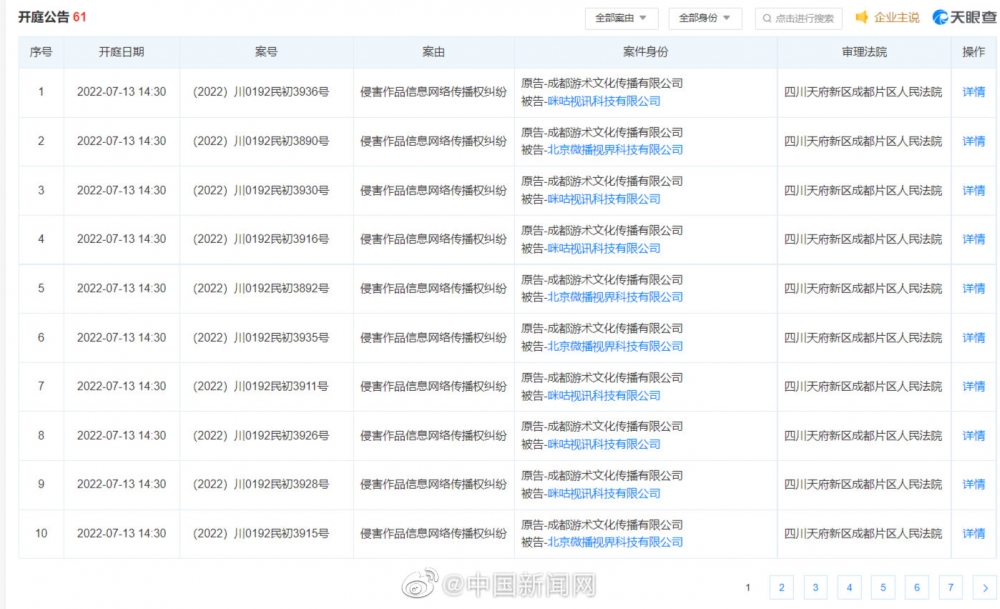Click the 开庭日期 column header
Viewport: 1000px width, 609px height.
point(121,52)
